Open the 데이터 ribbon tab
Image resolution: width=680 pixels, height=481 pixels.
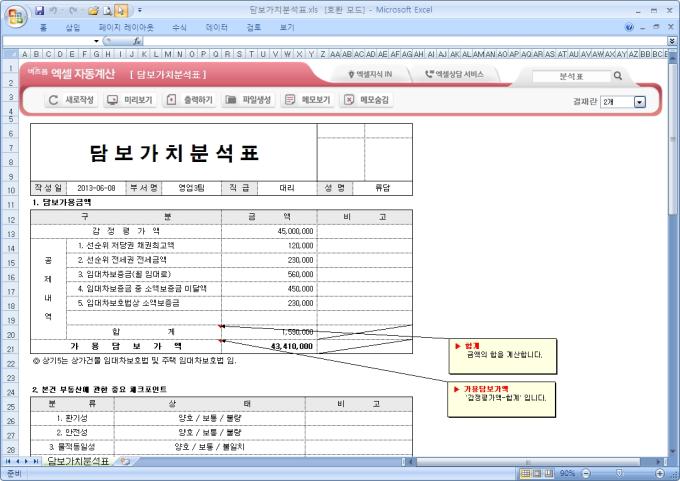pyautogui.click(x=216, y=28)
